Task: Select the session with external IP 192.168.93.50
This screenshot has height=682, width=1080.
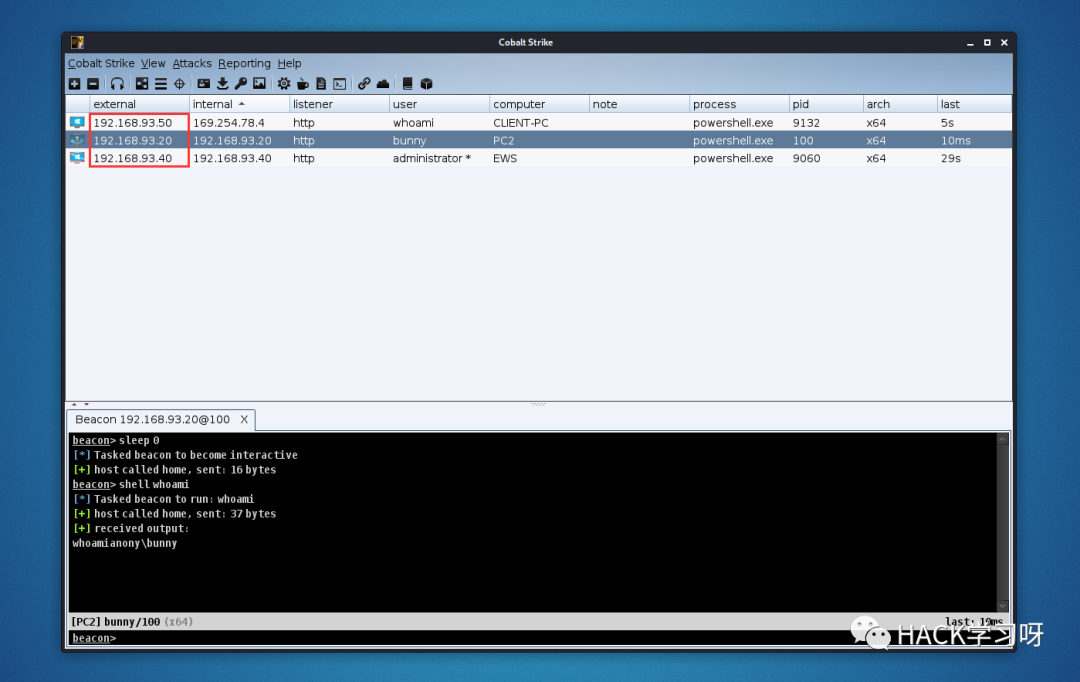Action: [x=133, y=123]
